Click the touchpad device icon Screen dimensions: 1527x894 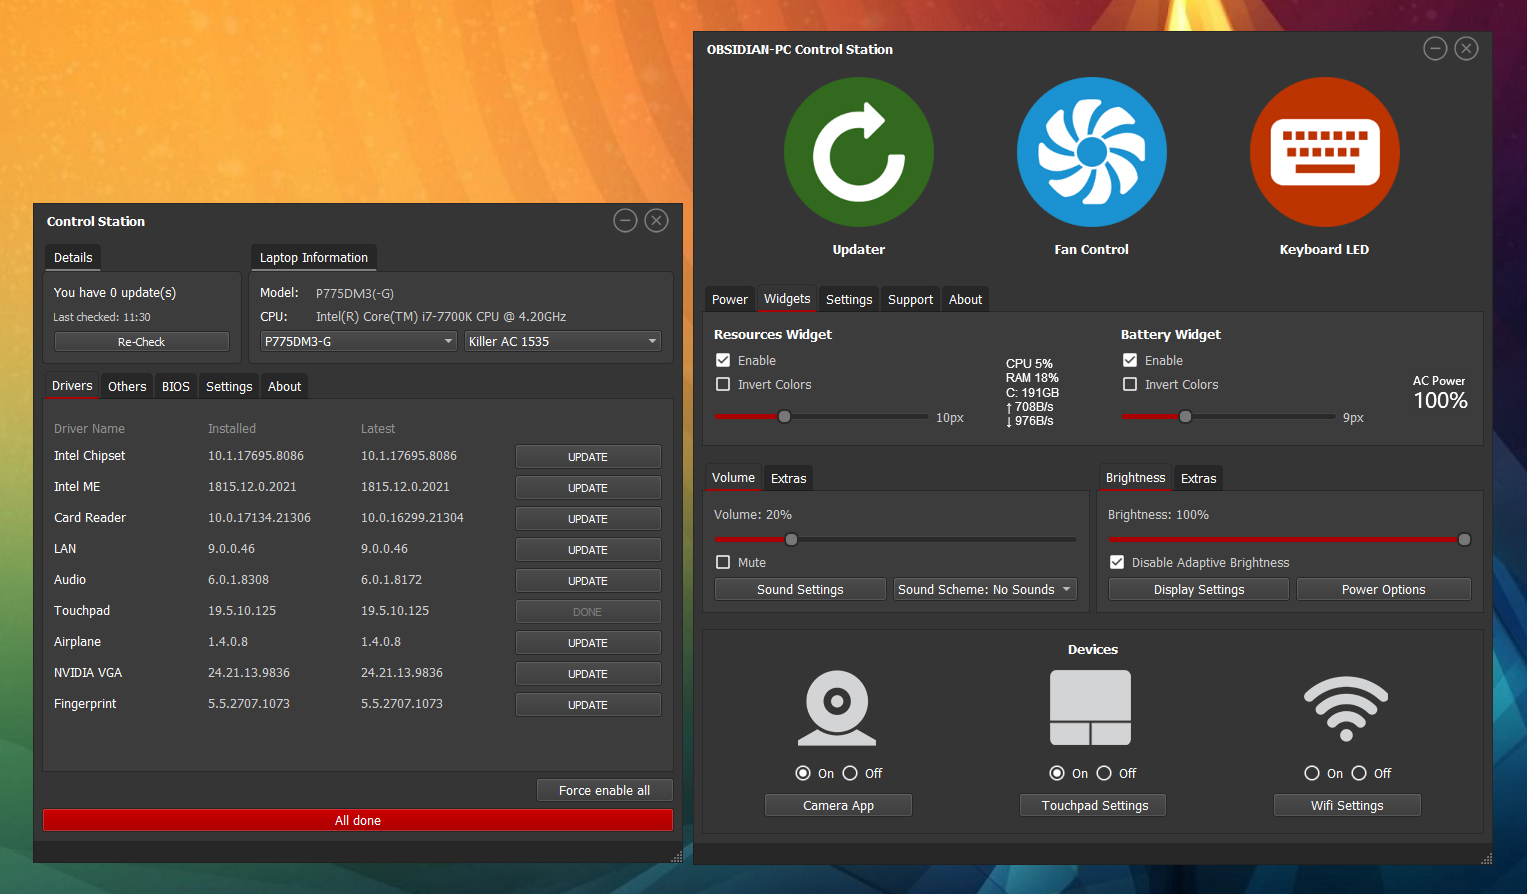[x=1091, y=708]
